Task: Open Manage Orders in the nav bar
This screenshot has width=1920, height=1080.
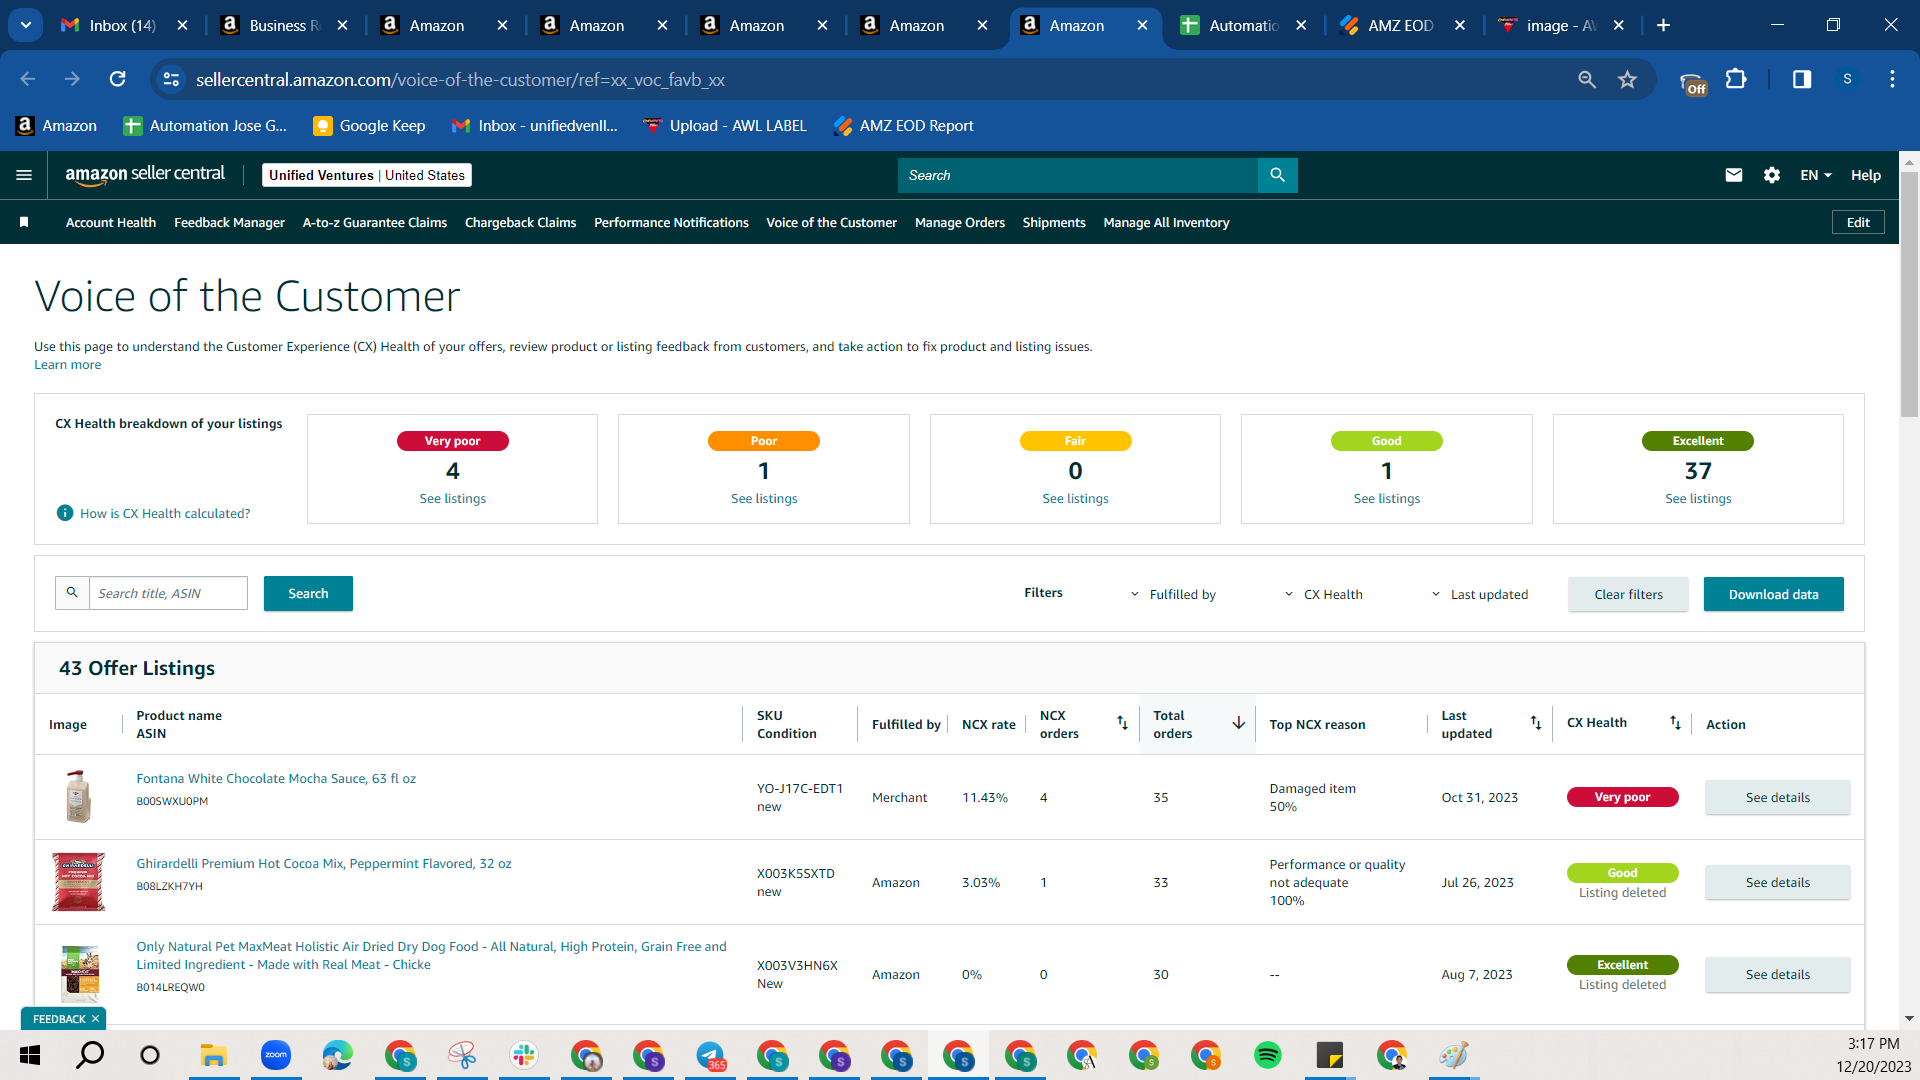Action: tap(960, 223)
